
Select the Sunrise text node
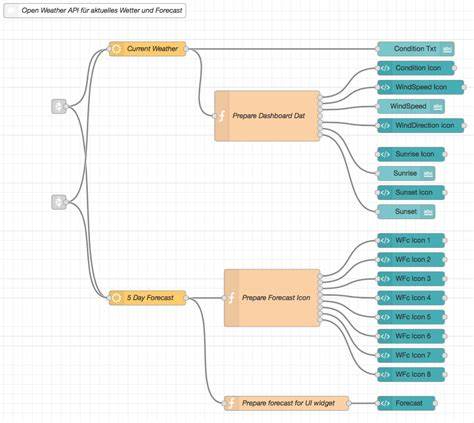tap(406, 173)
